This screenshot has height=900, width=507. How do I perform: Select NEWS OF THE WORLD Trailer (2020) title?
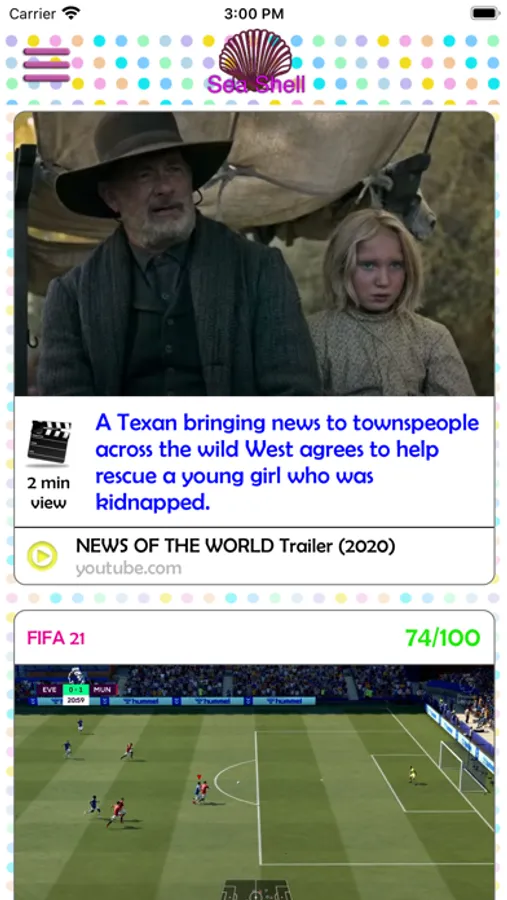(235, 546)
